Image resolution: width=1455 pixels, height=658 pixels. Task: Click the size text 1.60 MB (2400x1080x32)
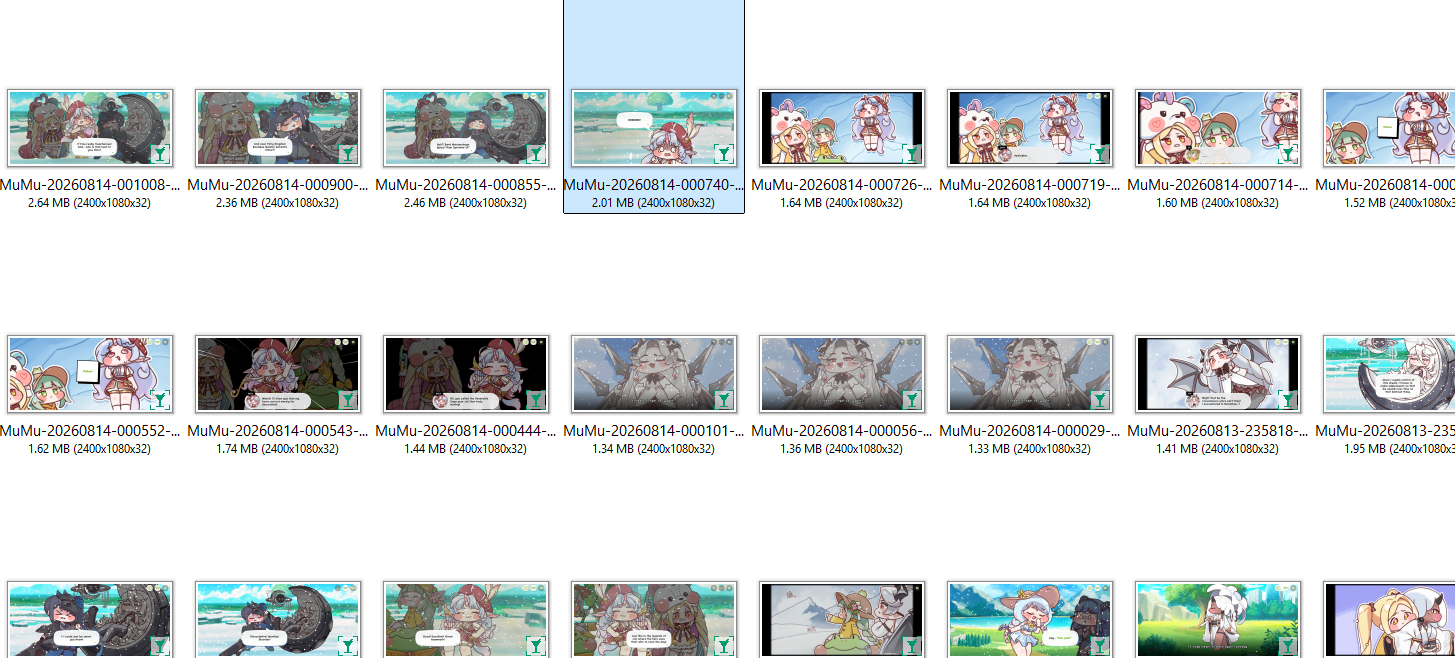[1218, 203]
